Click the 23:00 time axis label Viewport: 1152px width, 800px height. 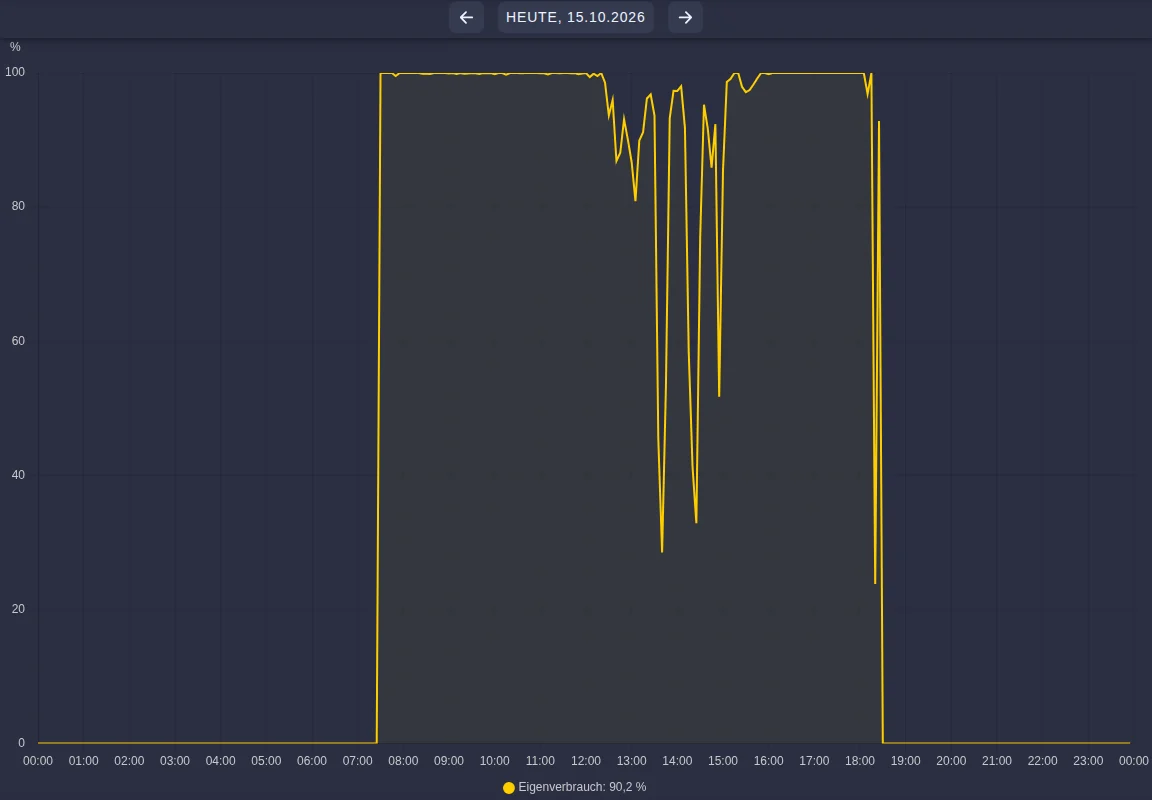point(1088,760)
